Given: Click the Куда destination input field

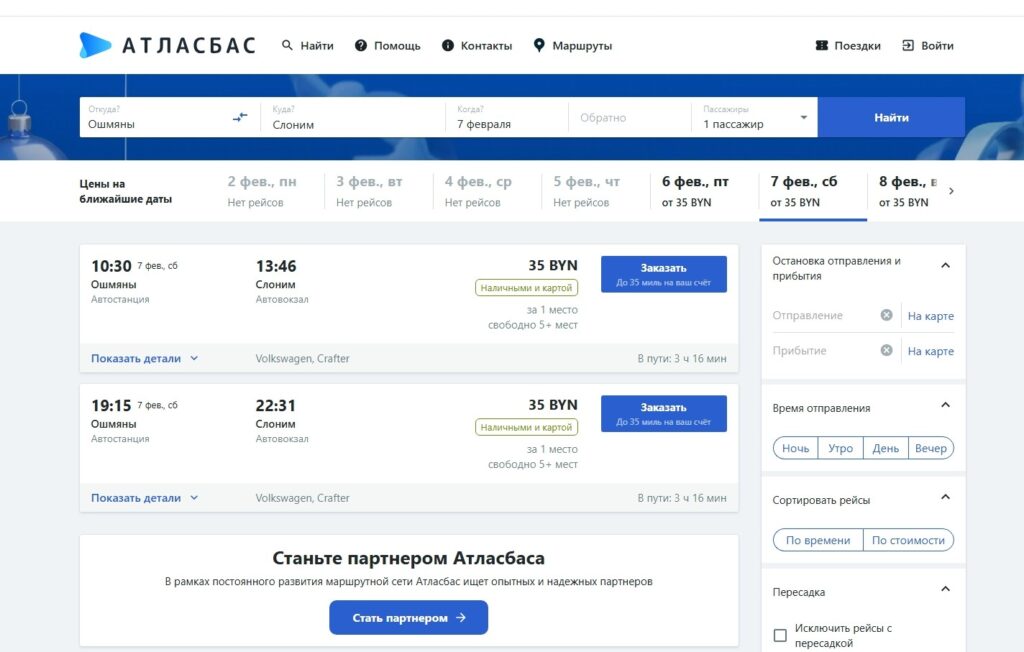Looking at the screenshot, I should click(x=352, y=124).
